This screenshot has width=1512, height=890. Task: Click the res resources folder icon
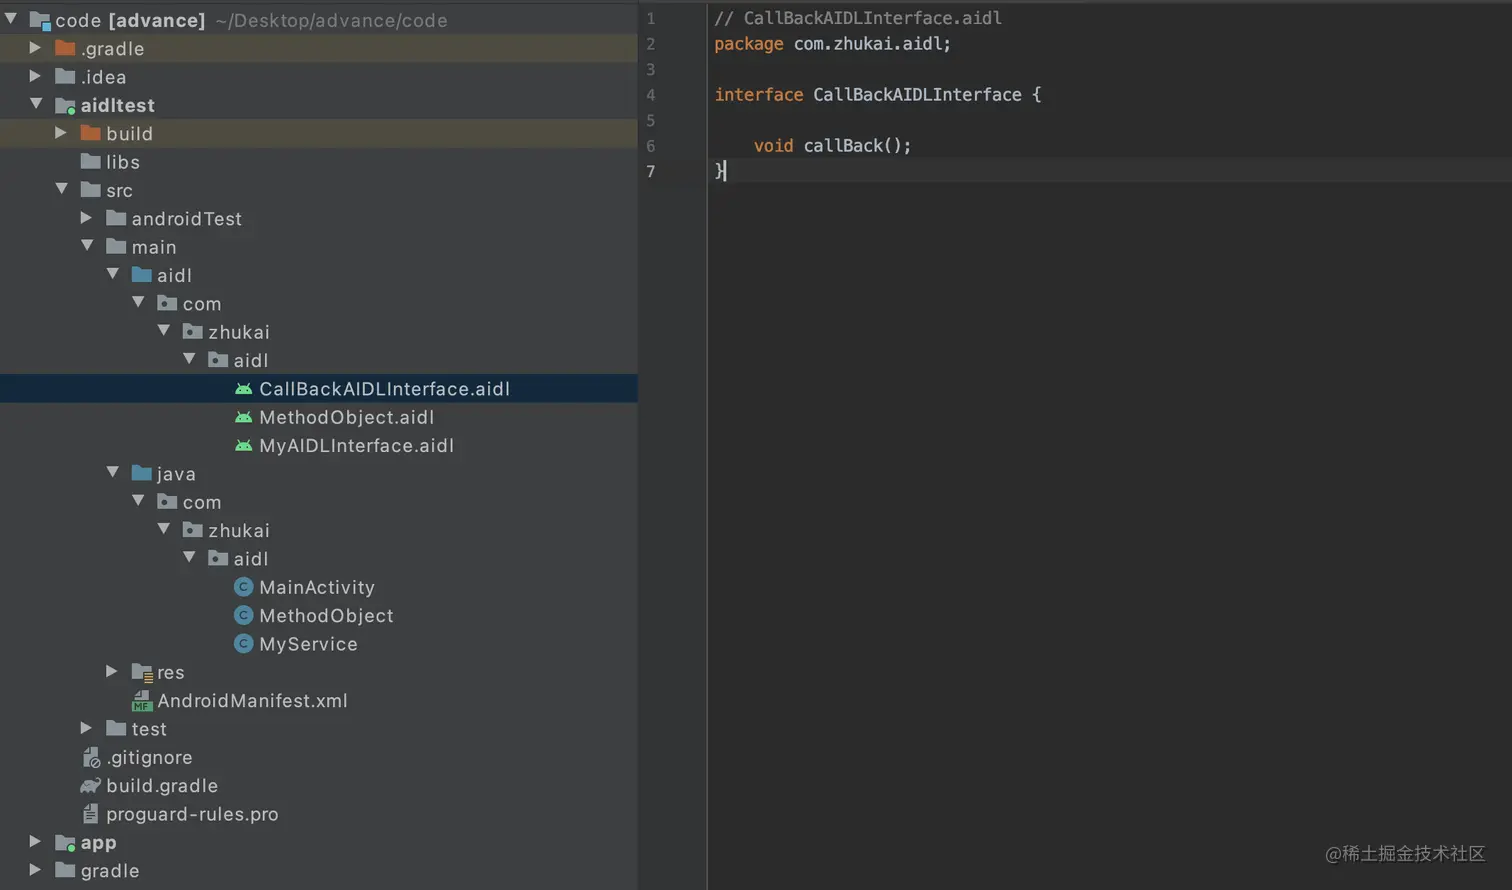142,673
